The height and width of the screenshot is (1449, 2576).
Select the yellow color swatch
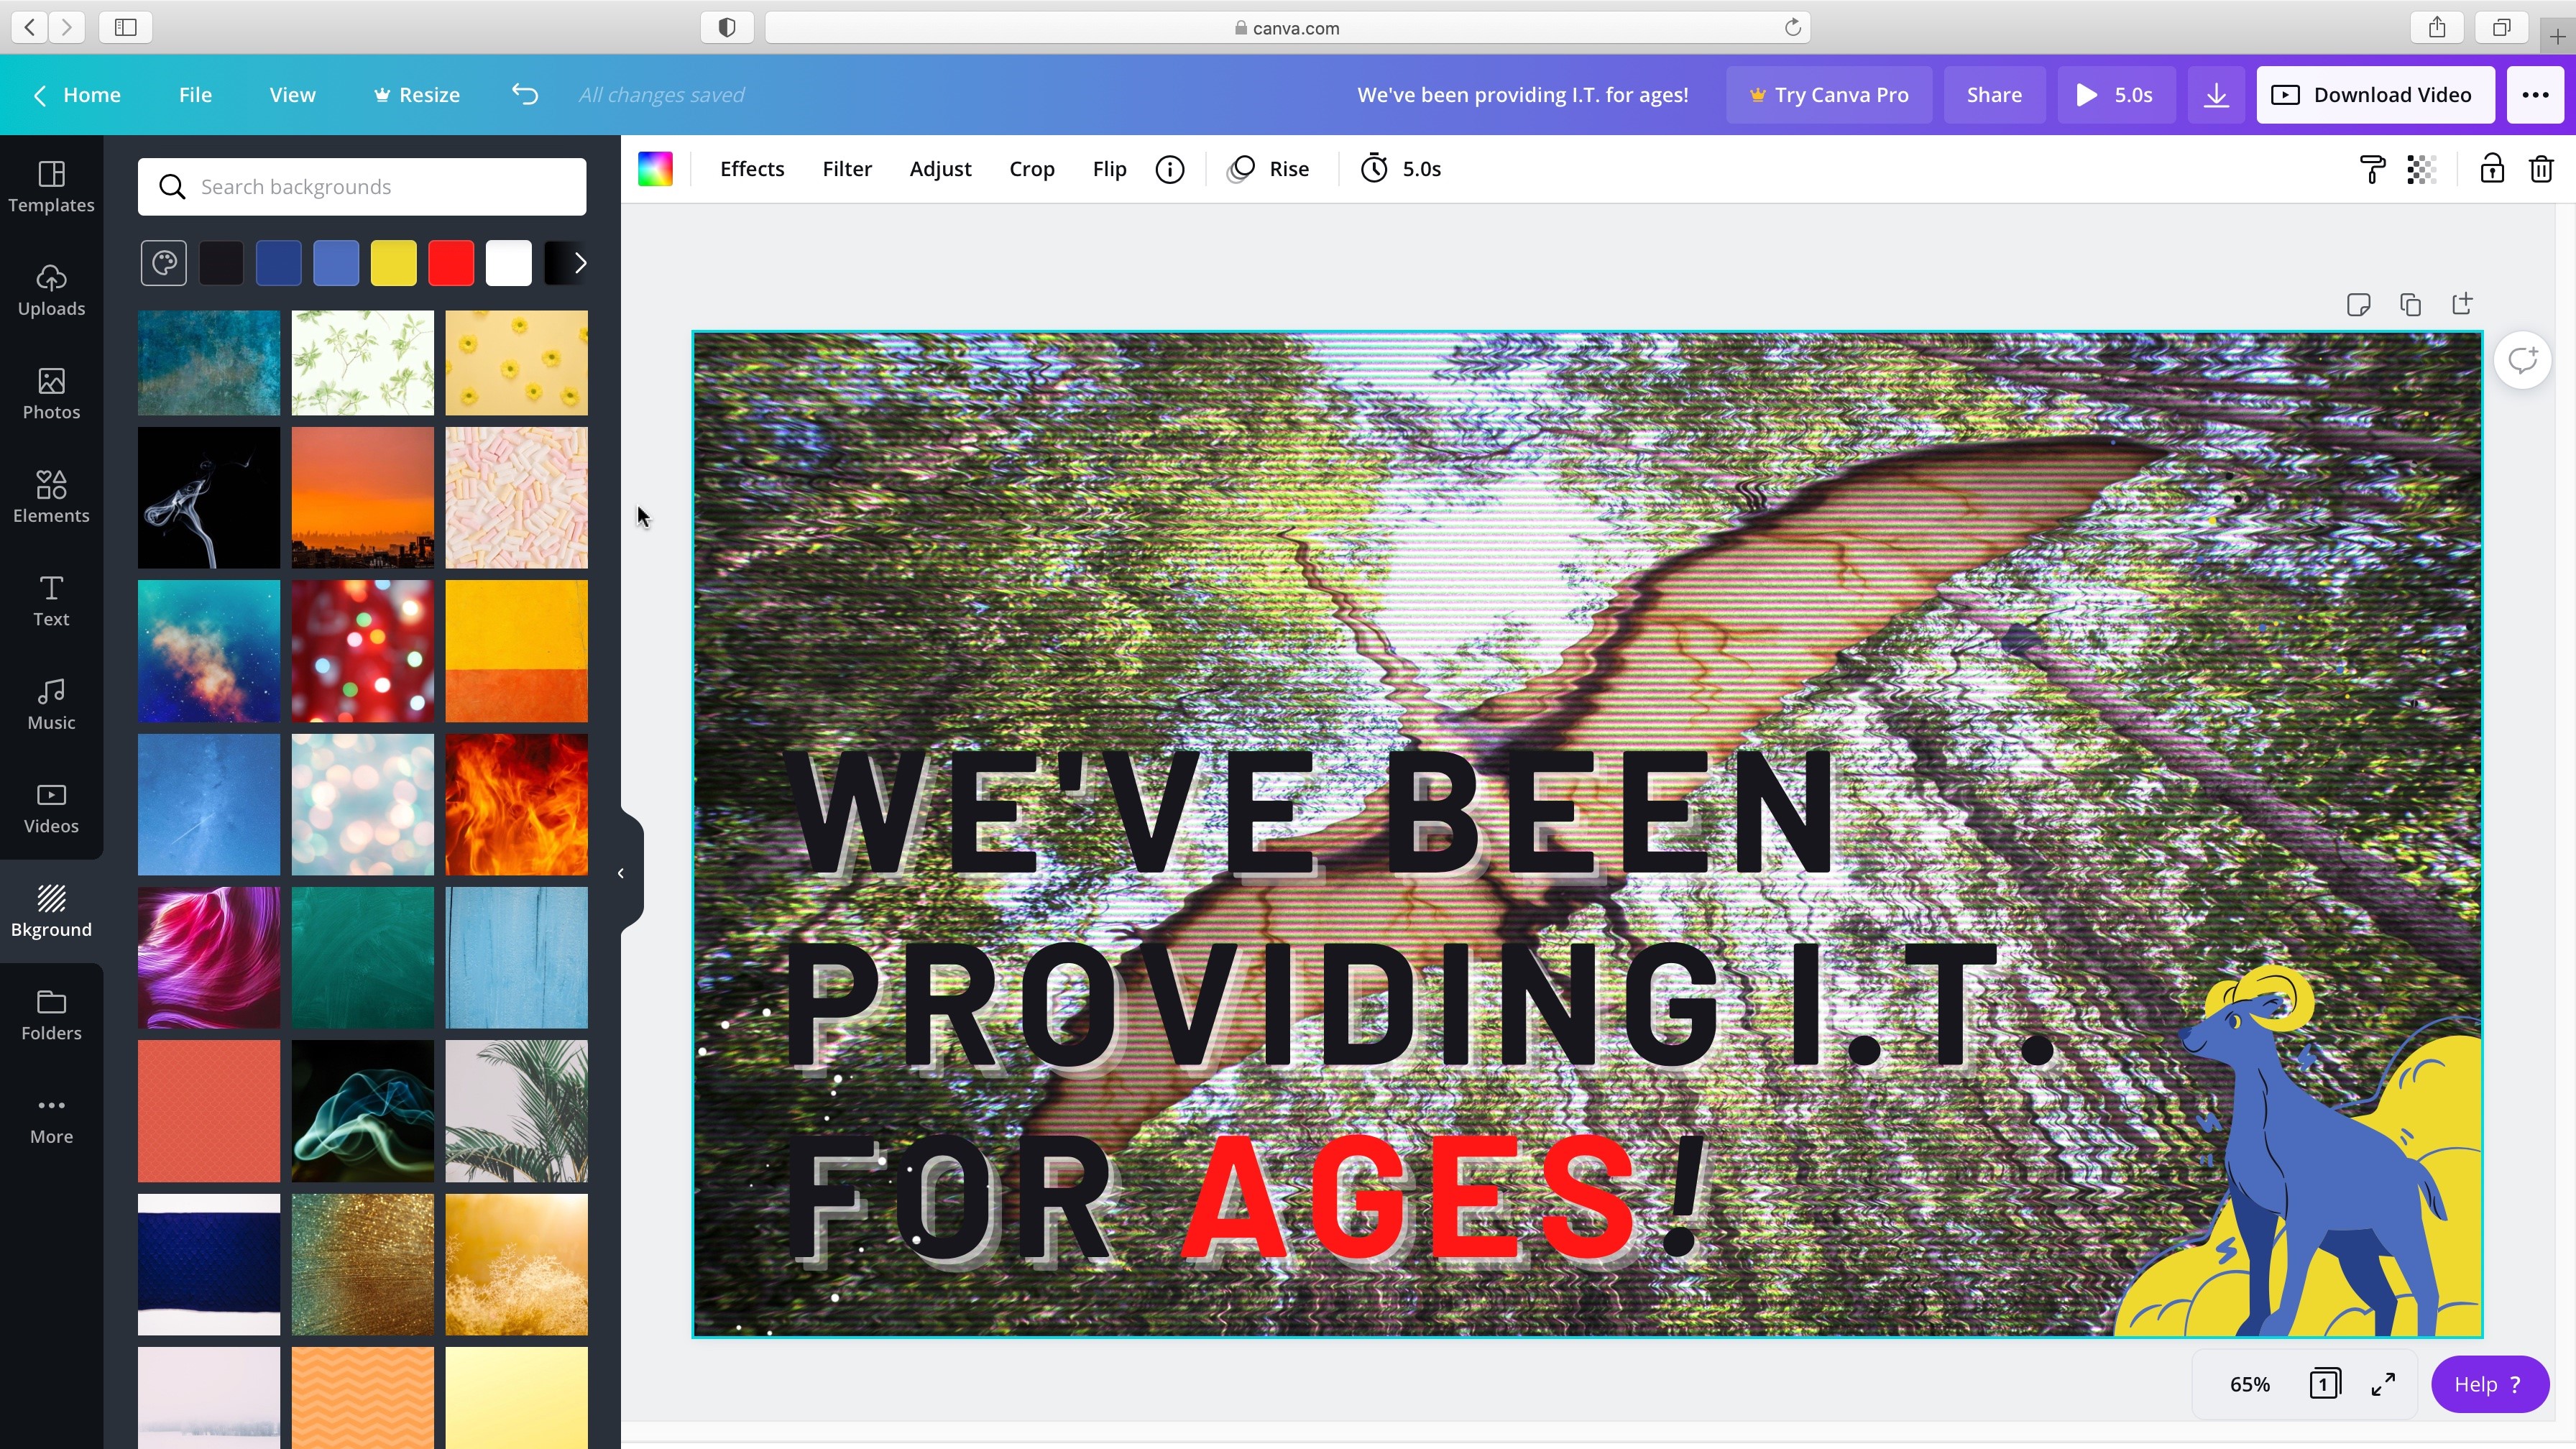point(393,263)
